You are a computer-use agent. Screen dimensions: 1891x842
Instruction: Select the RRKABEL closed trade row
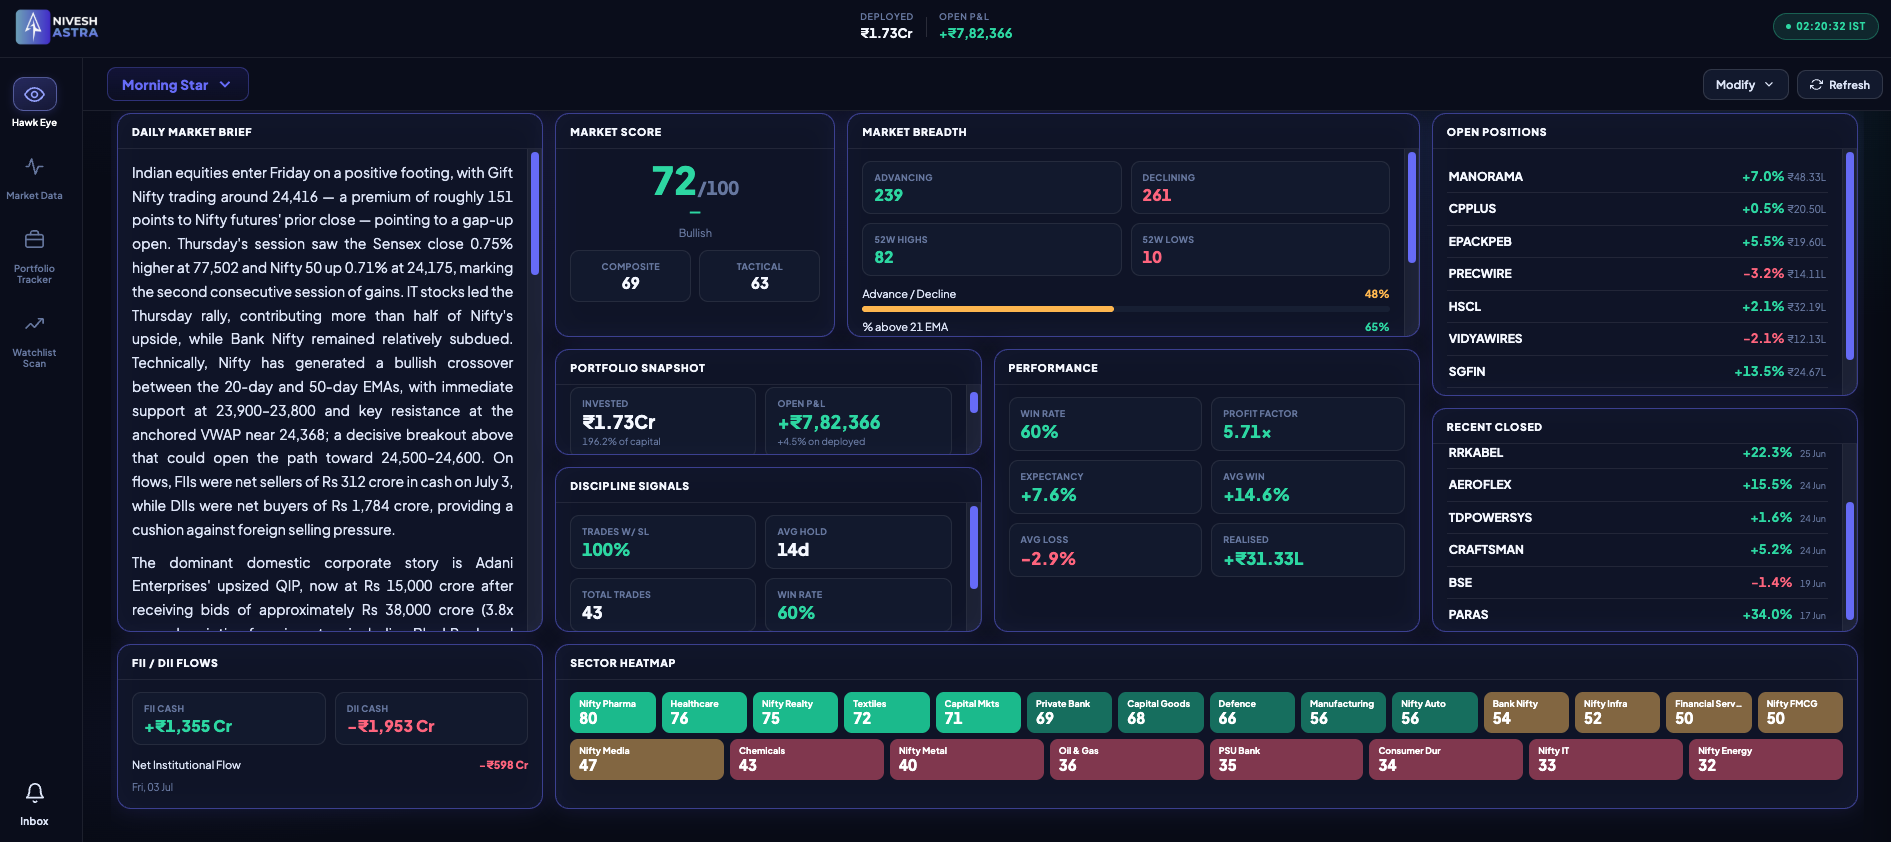pos(1637,453)
